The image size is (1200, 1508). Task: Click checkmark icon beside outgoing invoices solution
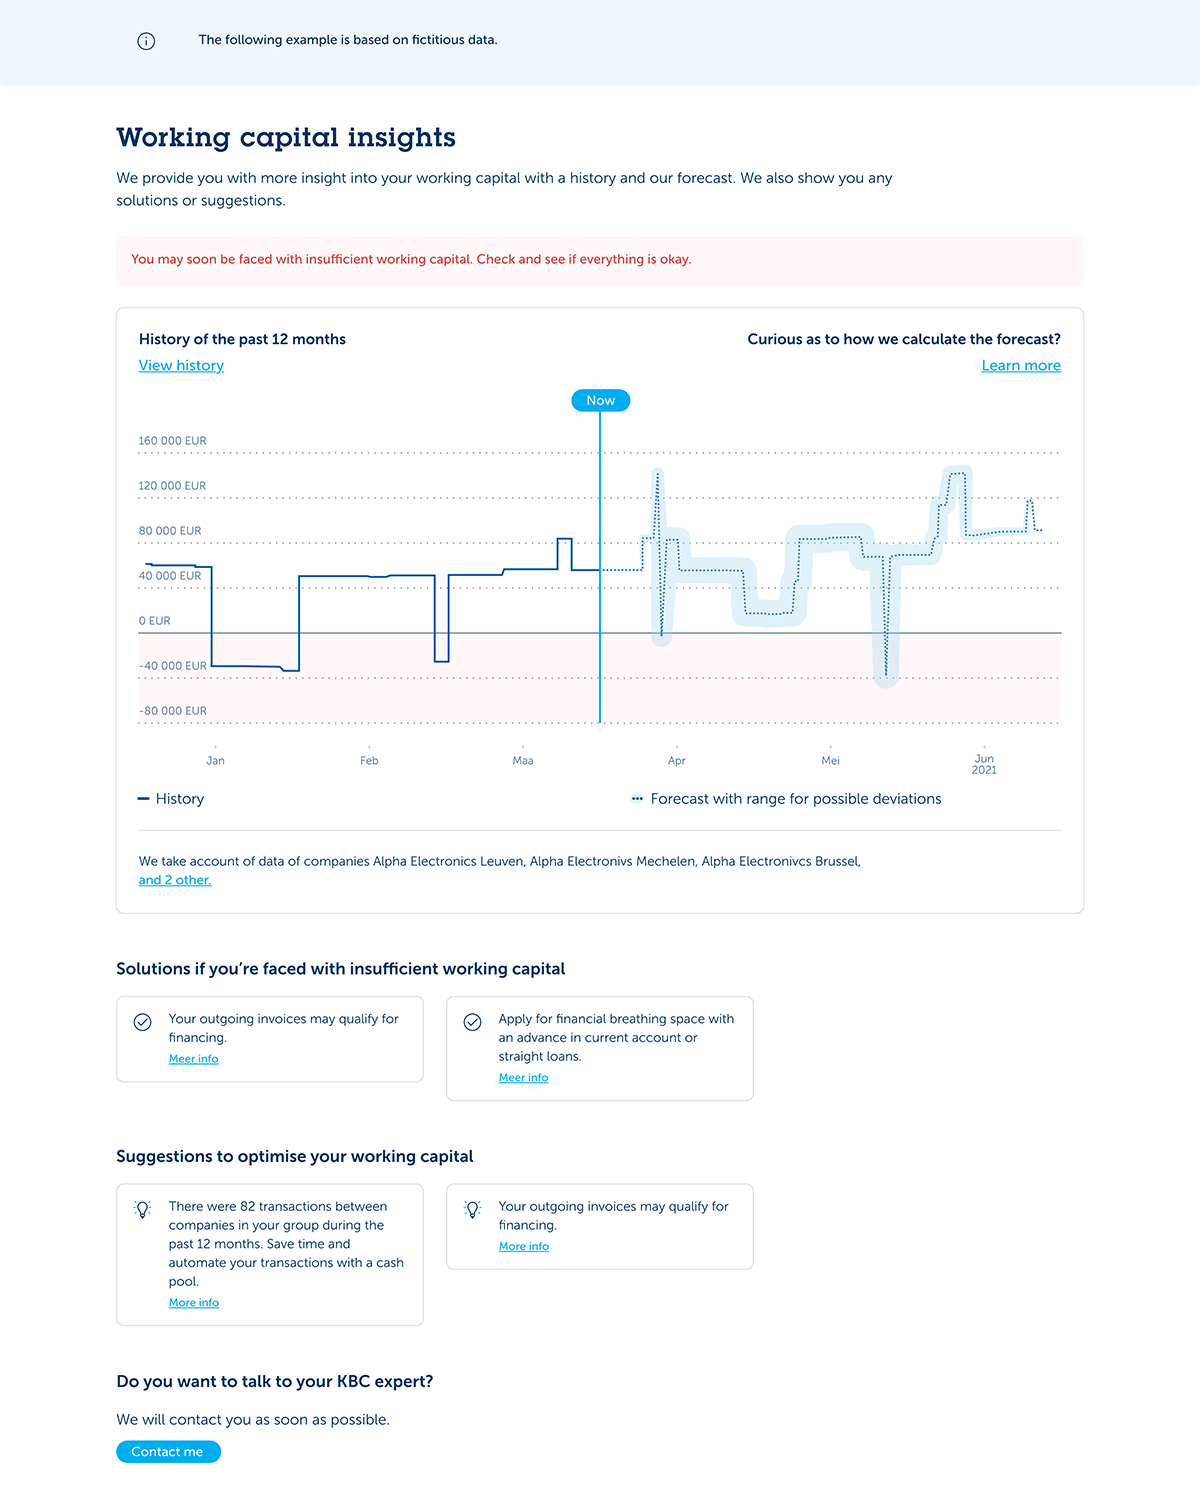pos(143,1022)
